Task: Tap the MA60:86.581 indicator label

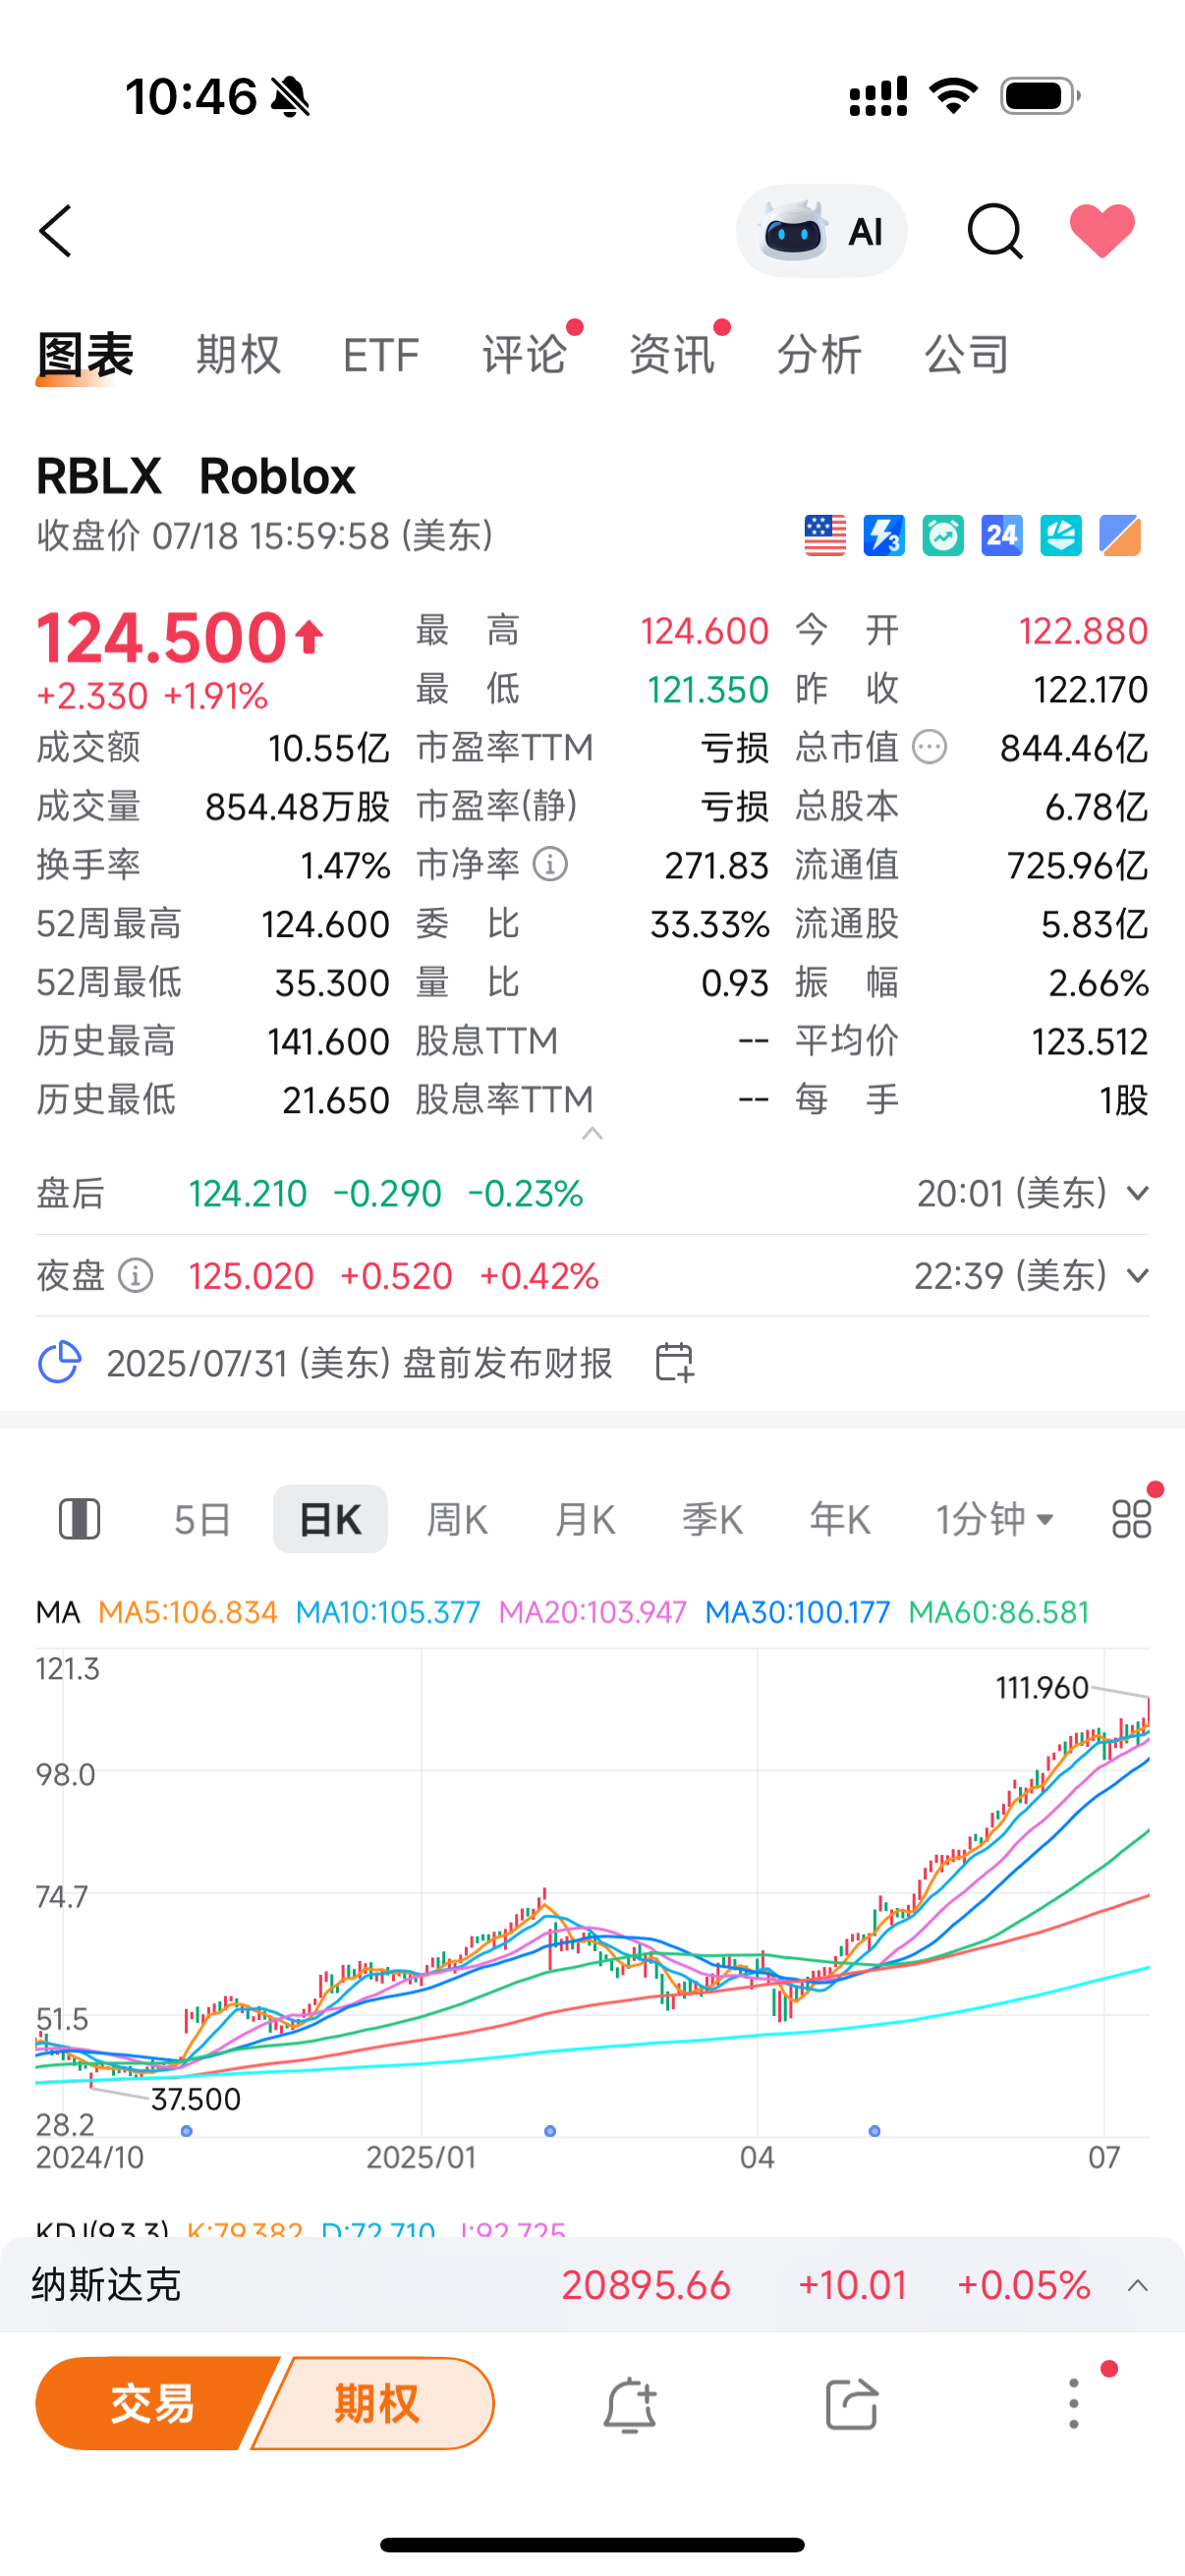Action: [x=998, y=1612]
